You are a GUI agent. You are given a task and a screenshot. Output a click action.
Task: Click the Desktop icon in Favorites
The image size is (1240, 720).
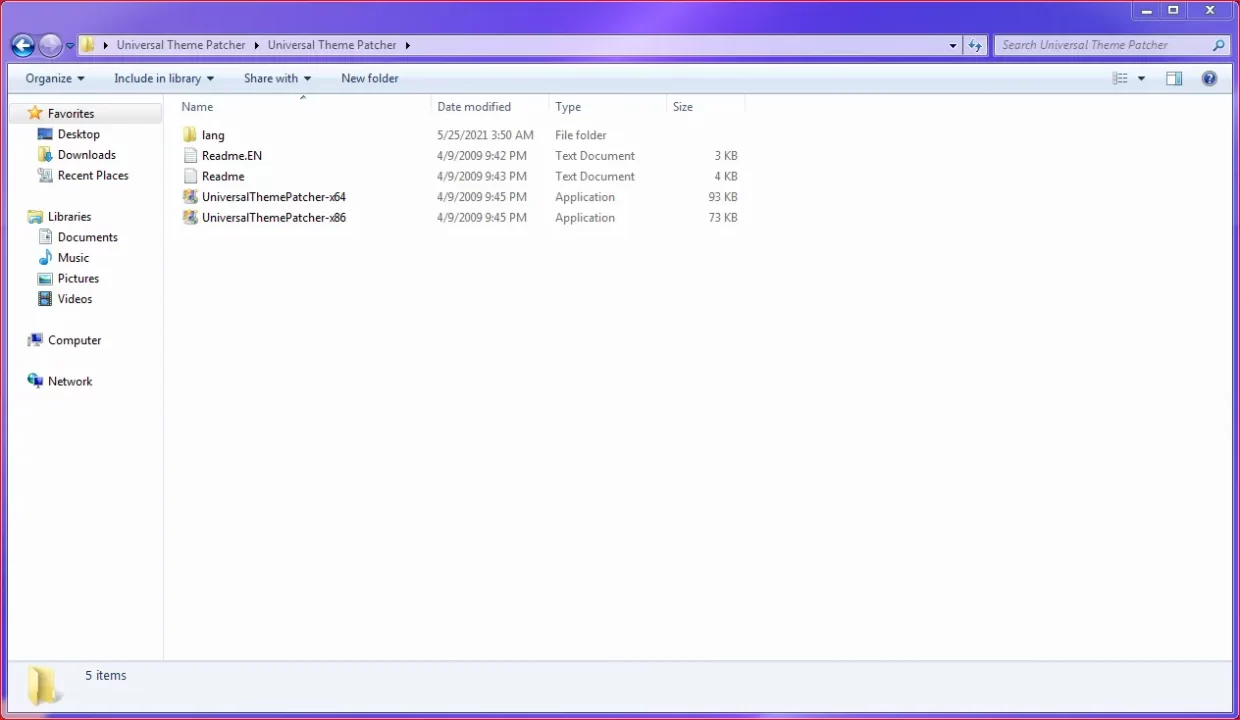pyautogui.click(x=45, y=134)
